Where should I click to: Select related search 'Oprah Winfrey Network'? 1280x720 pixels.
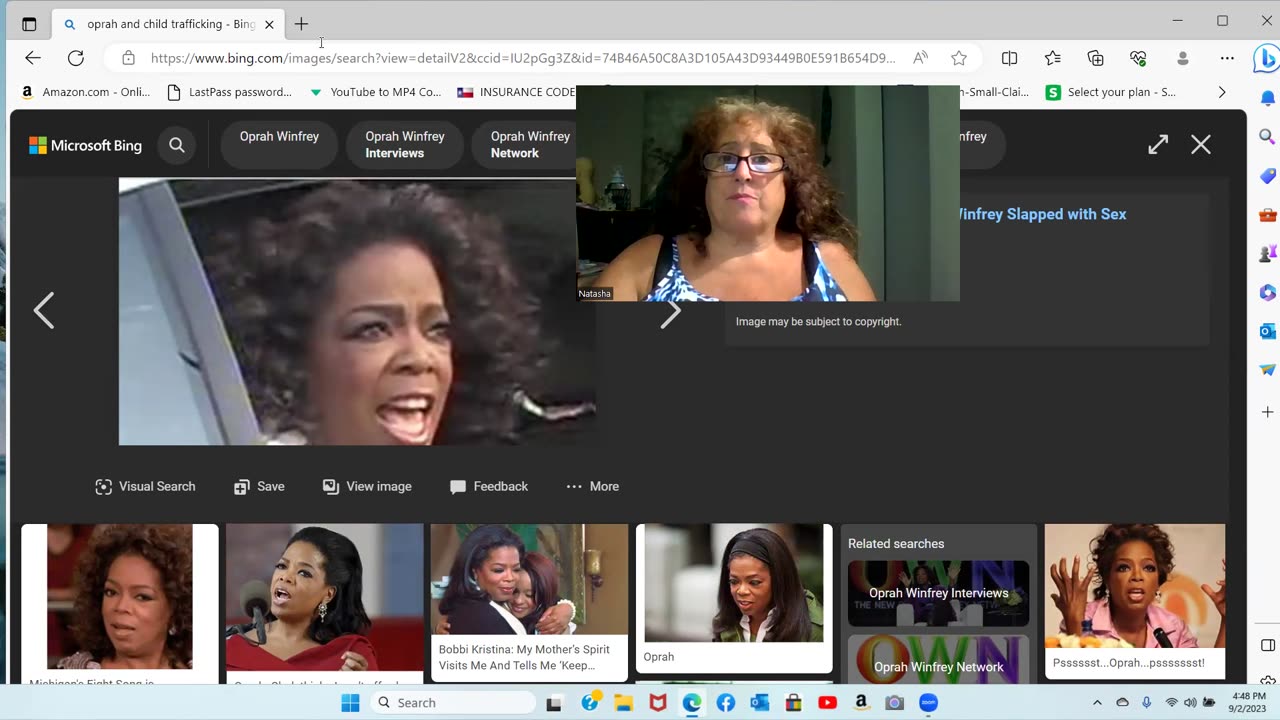(x=938, y=660)
